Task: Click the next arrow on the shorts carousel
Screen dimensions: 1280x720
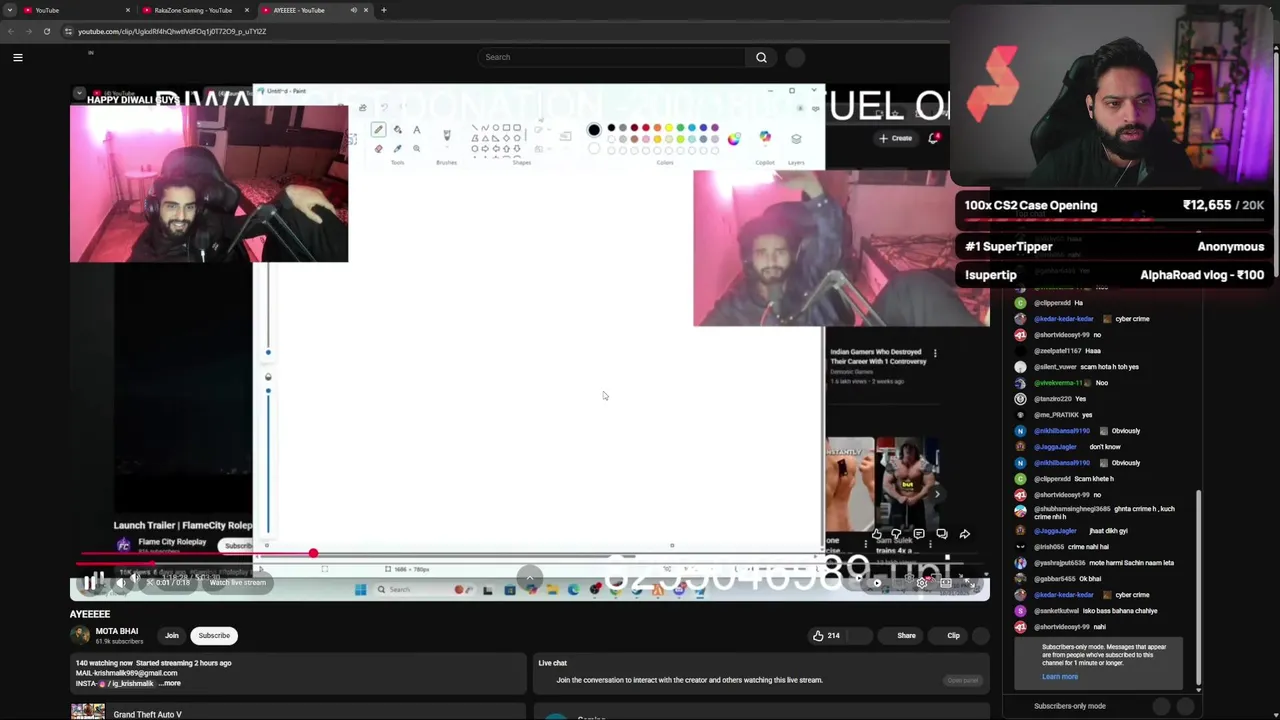Action: pos(937,493)
